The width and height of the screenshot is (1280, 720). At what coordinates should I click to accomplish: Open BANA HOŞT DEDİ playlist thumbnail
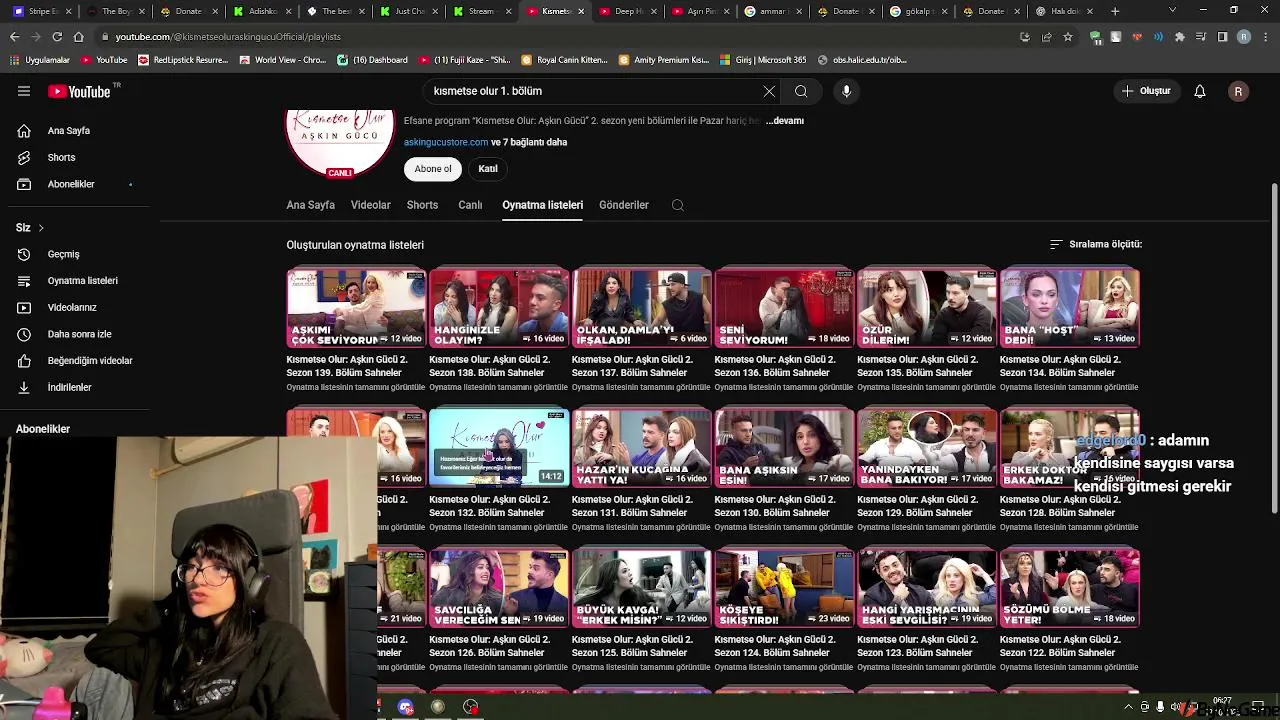pos(1070,308)
